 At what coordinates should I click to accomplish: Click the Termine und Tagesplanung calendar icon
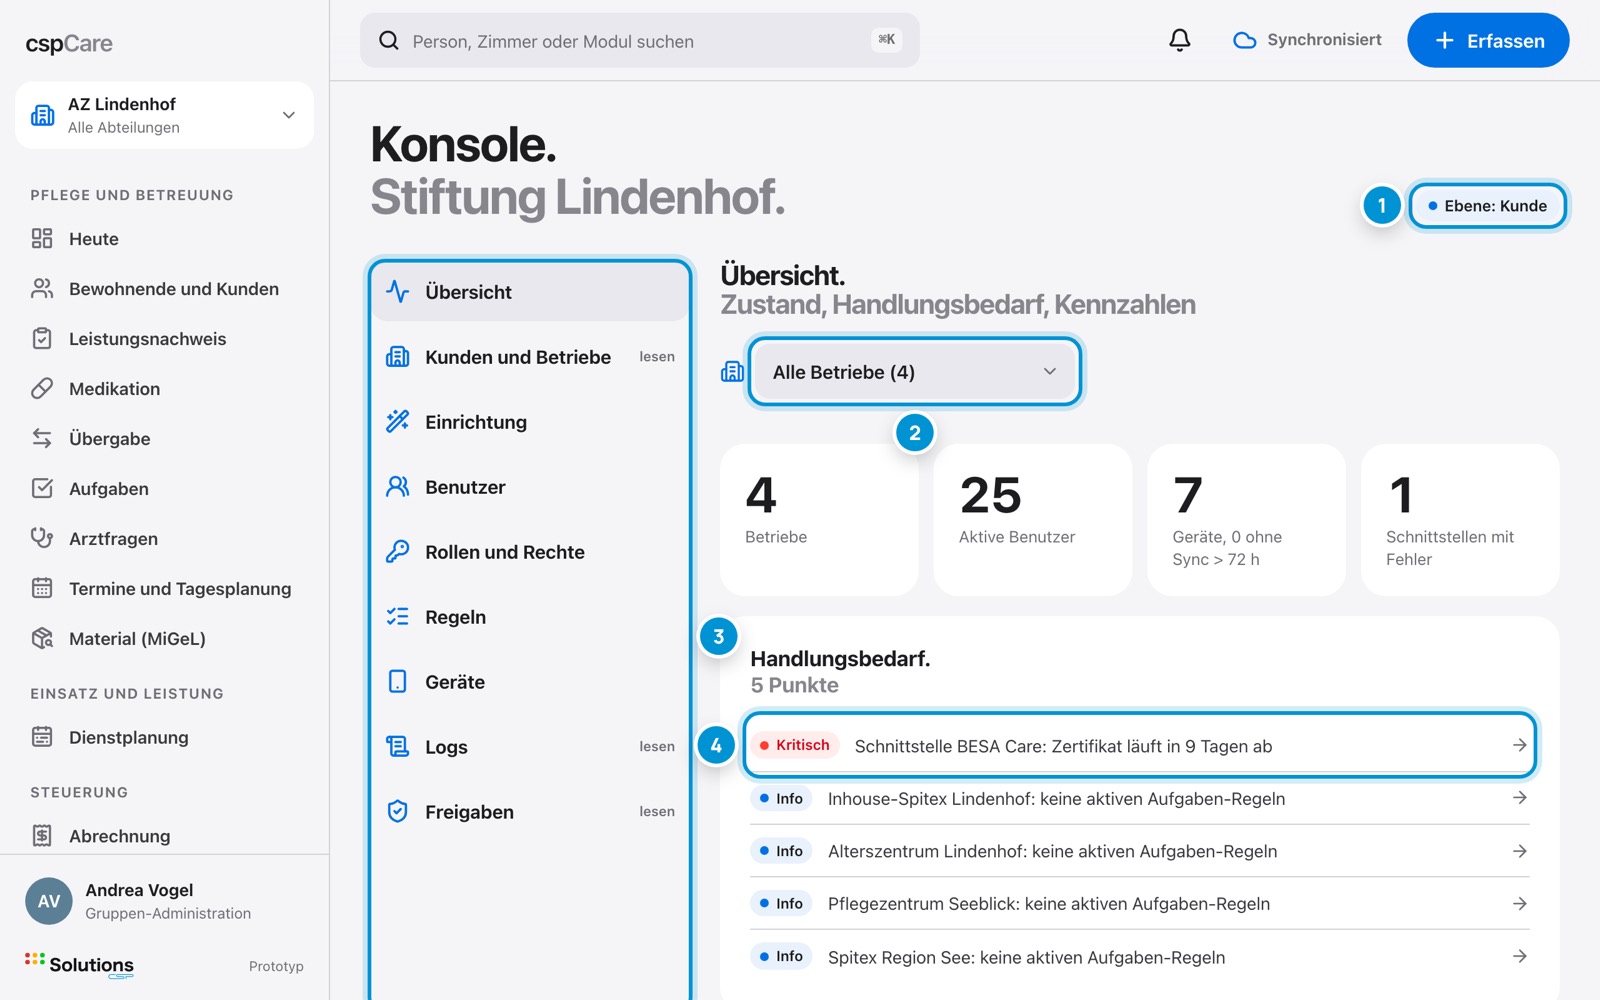click(x=42, y=588)
